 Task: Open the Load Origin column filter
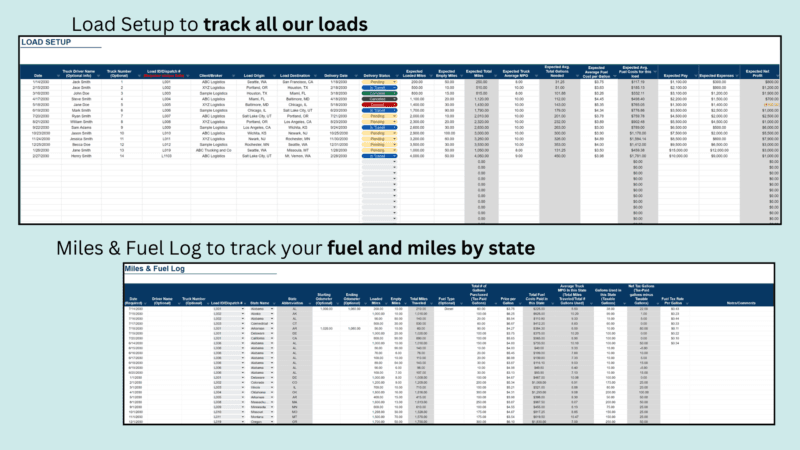coord(274,76)
